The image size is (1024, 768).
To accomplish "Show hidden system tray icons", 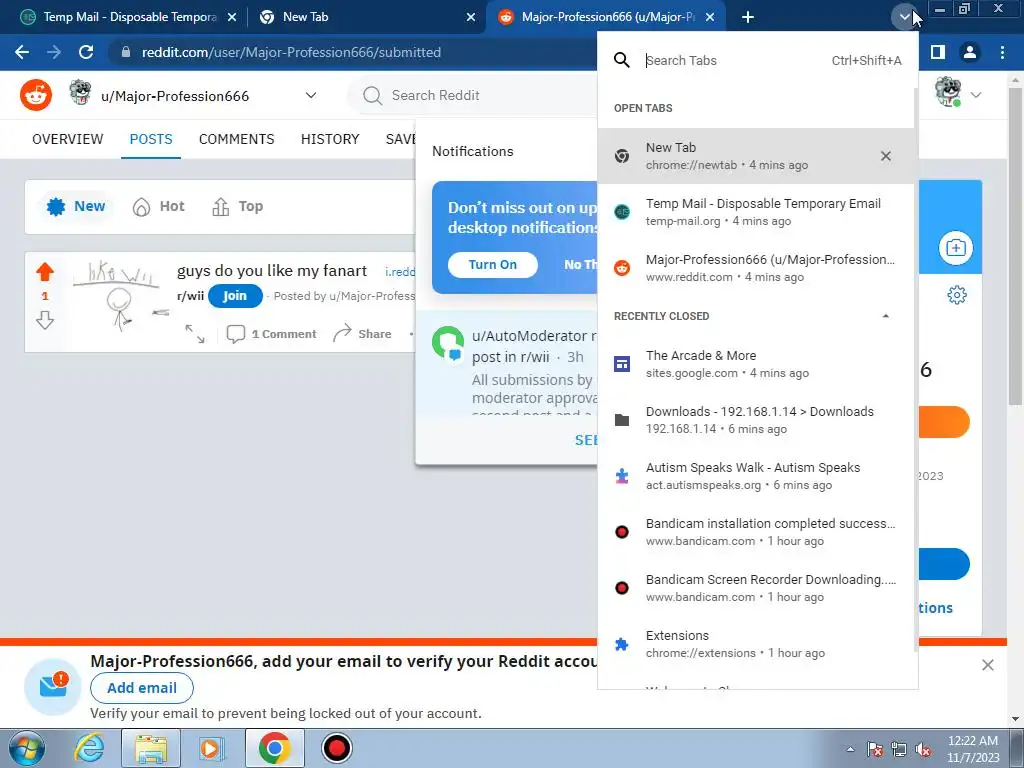I will 850,749.
